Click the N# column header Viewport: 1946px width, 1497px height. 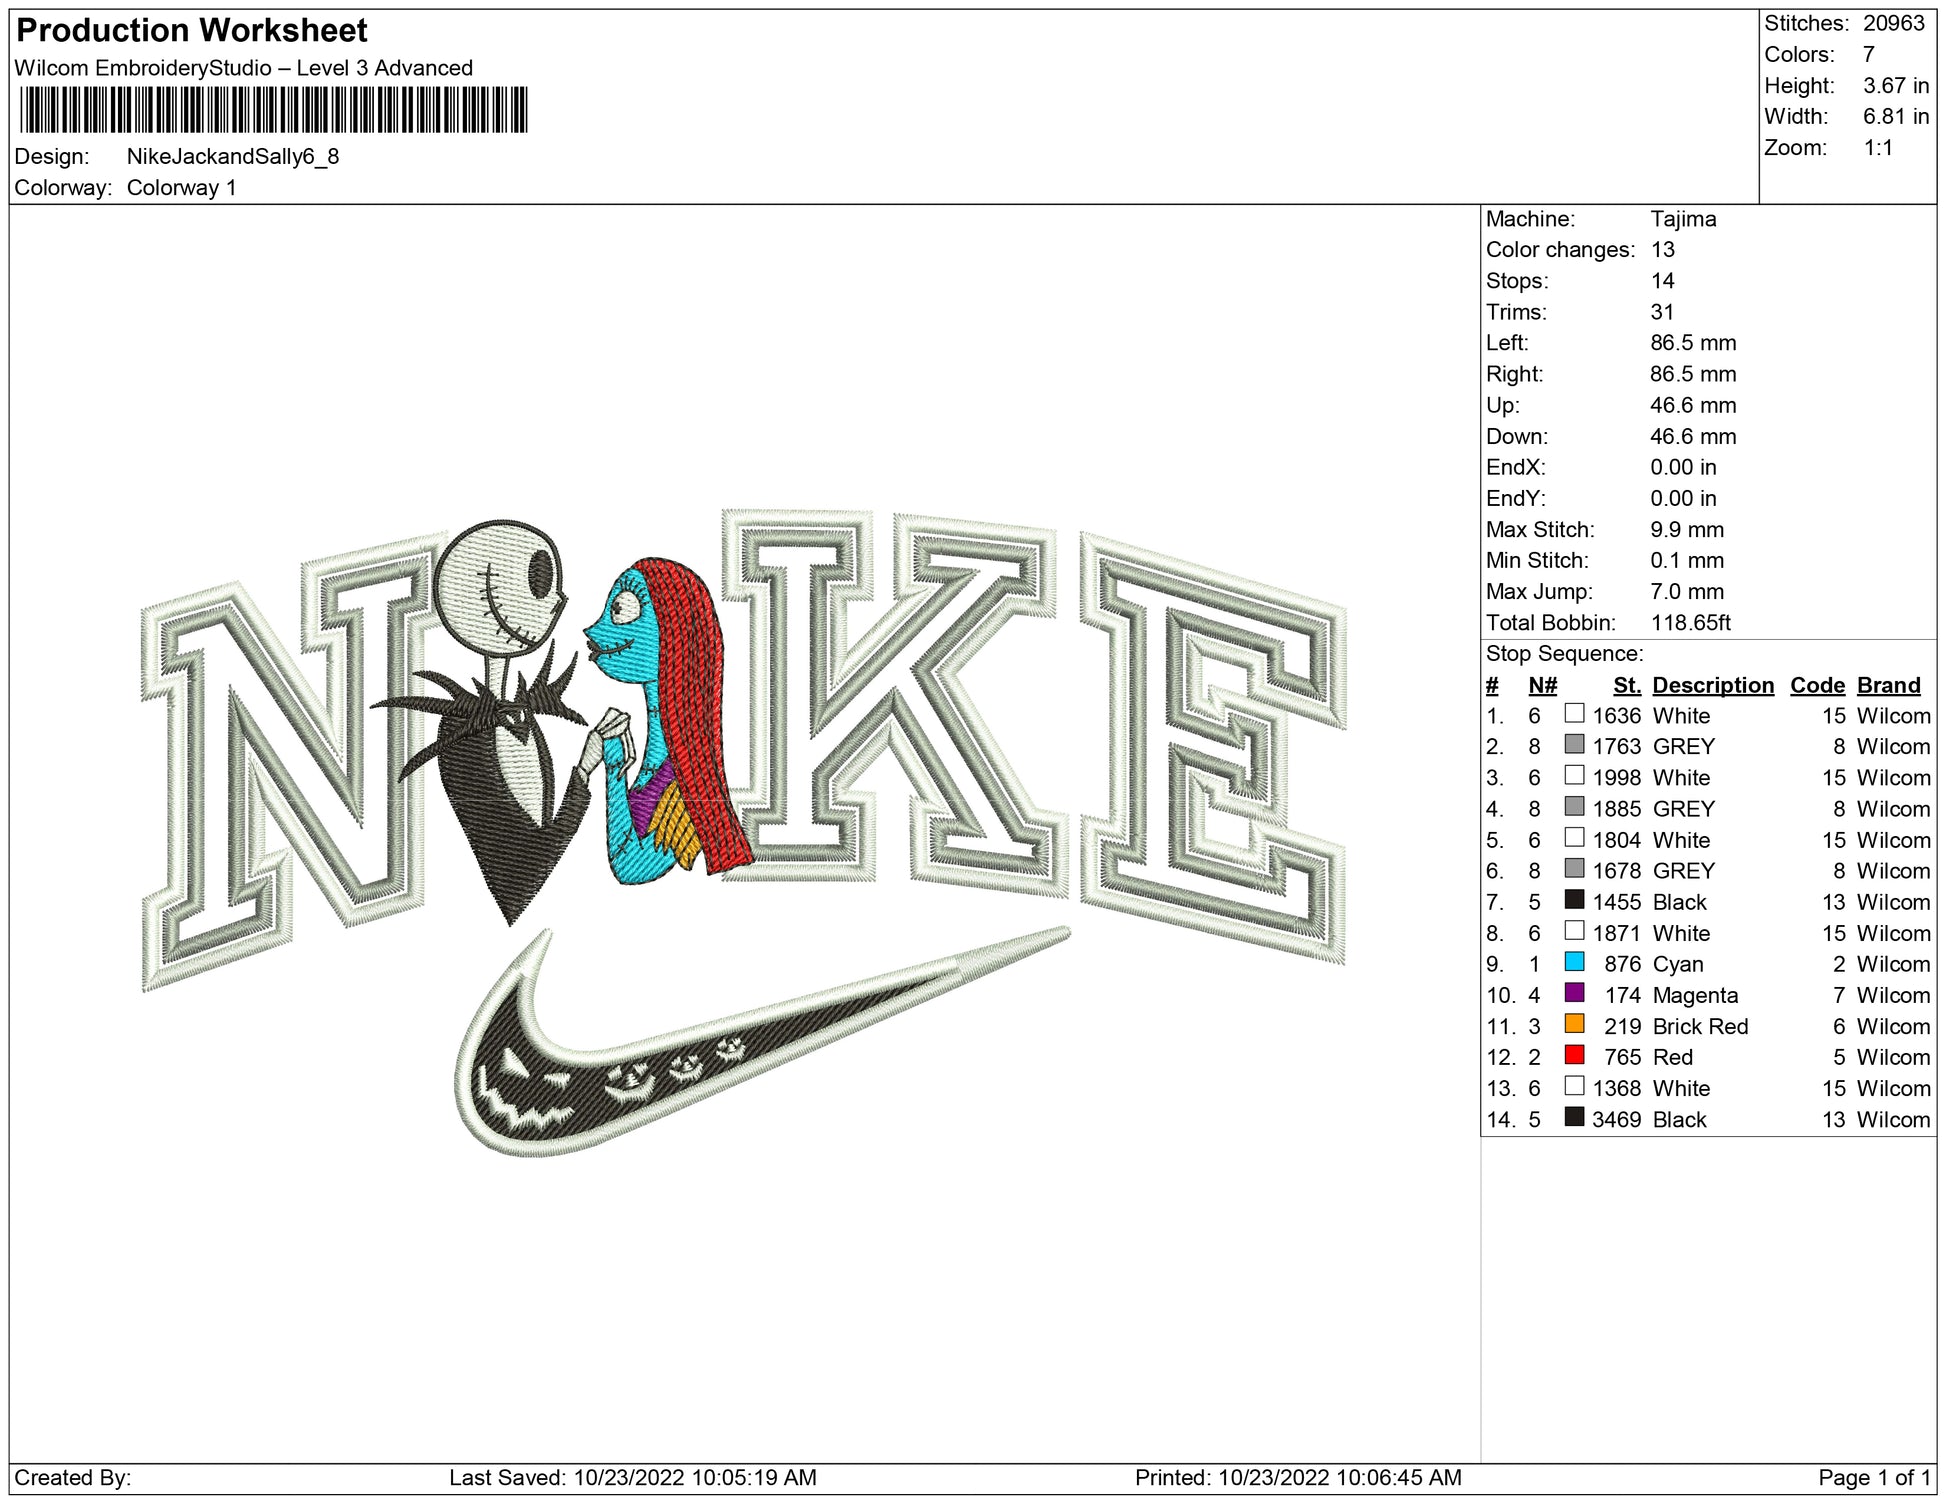coord(1542,685)
